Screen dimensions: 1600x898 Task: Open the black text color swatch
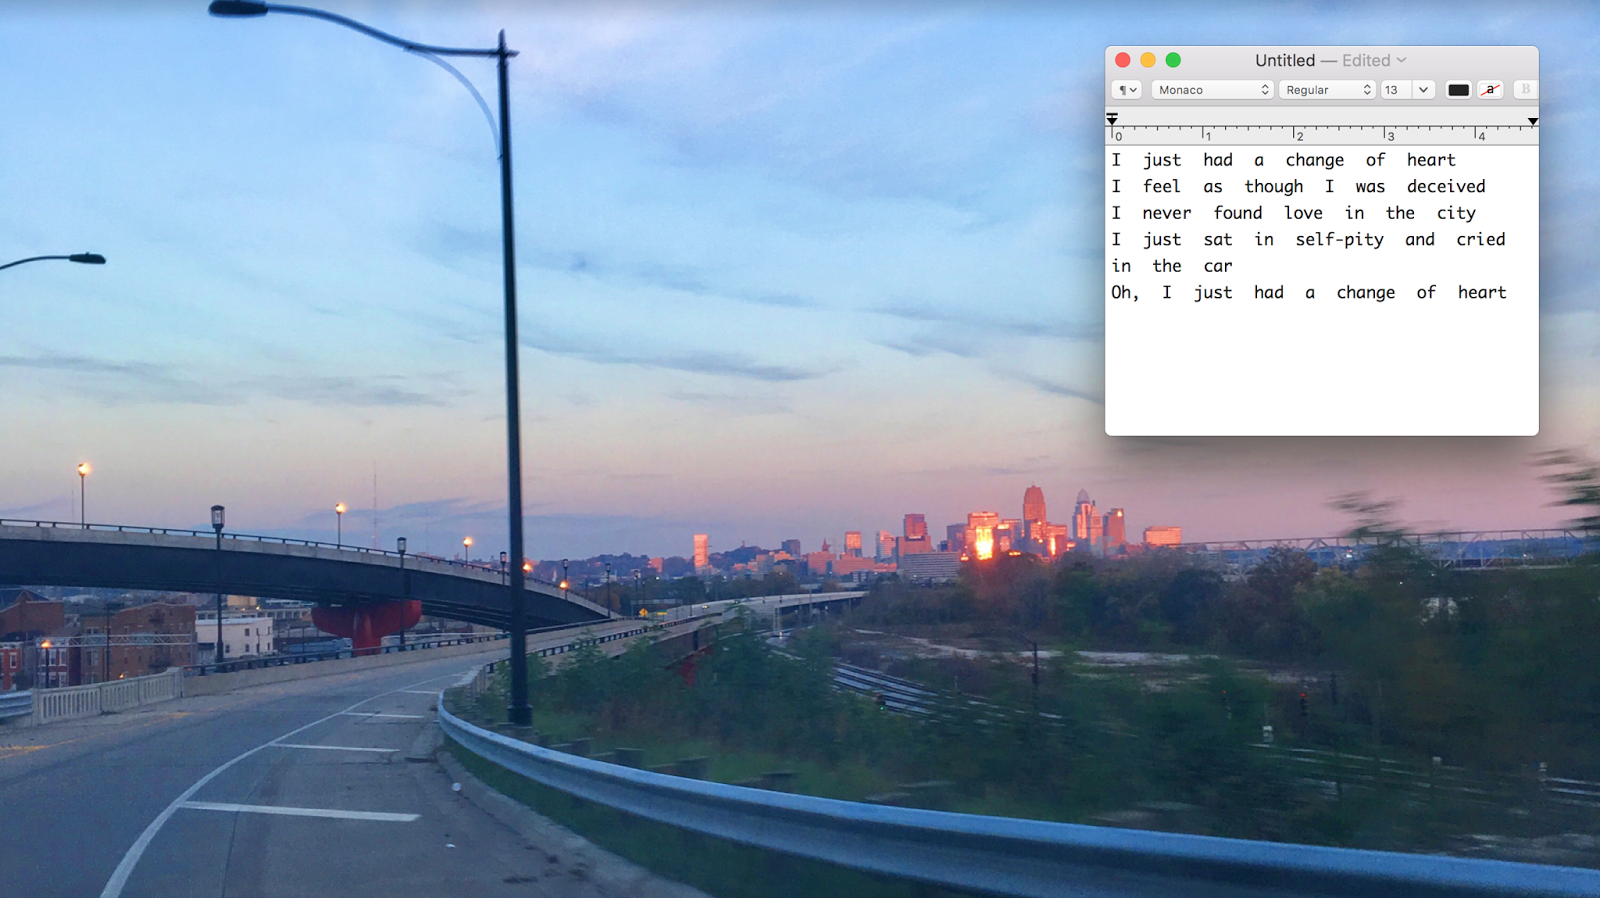pyautogui.click(x=1458, y=90)
